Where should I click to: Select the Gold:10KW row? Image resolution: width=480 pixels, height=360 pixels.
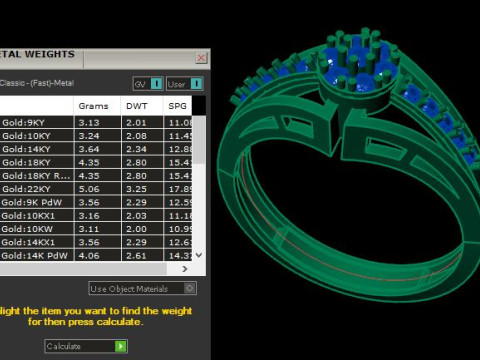(96, 229)
